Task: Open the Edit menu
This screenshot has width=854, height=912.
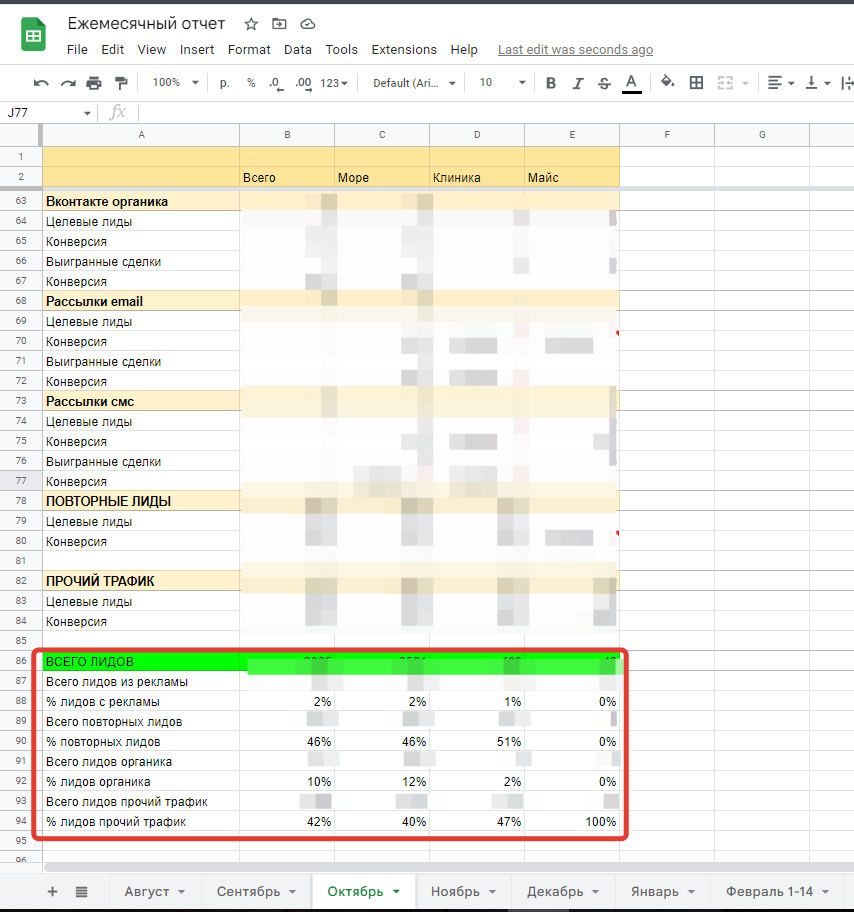Action: (112, 50)
